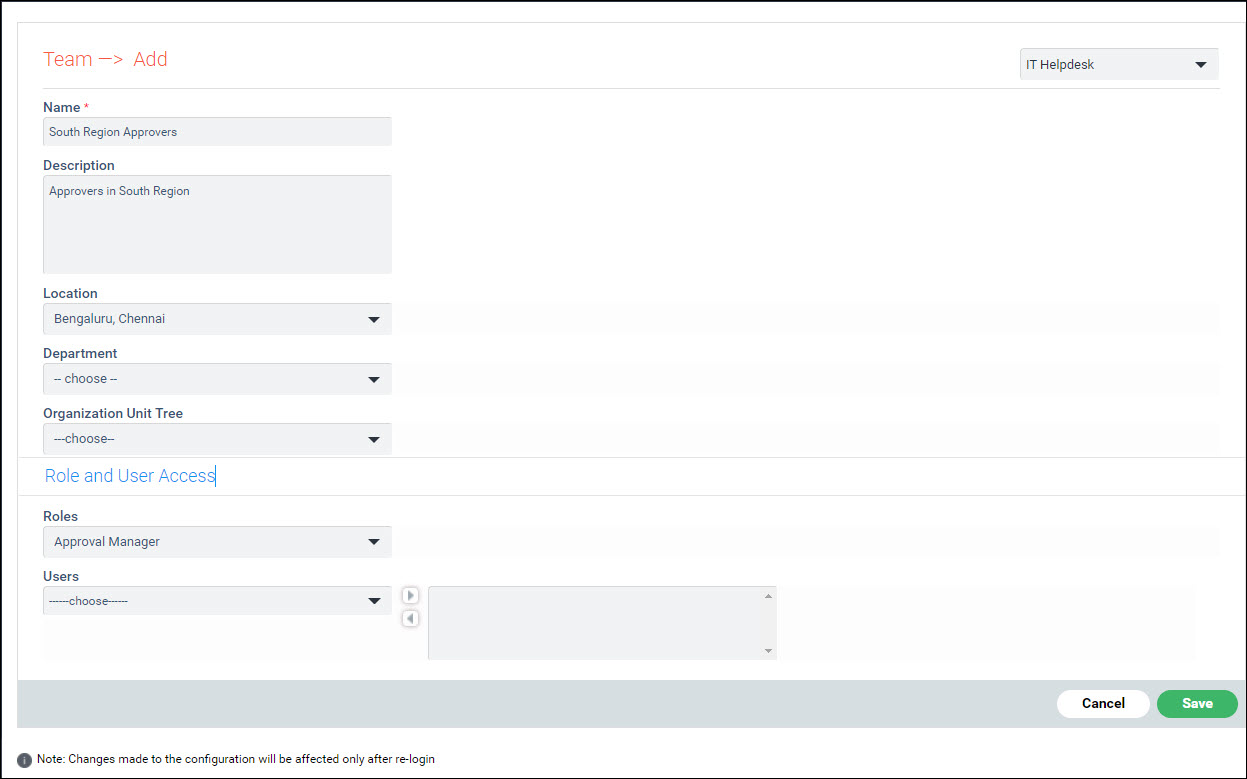1247x779 pixels.
Task: Click the down scroll arrow of the users list box
Action: (768, 652)
